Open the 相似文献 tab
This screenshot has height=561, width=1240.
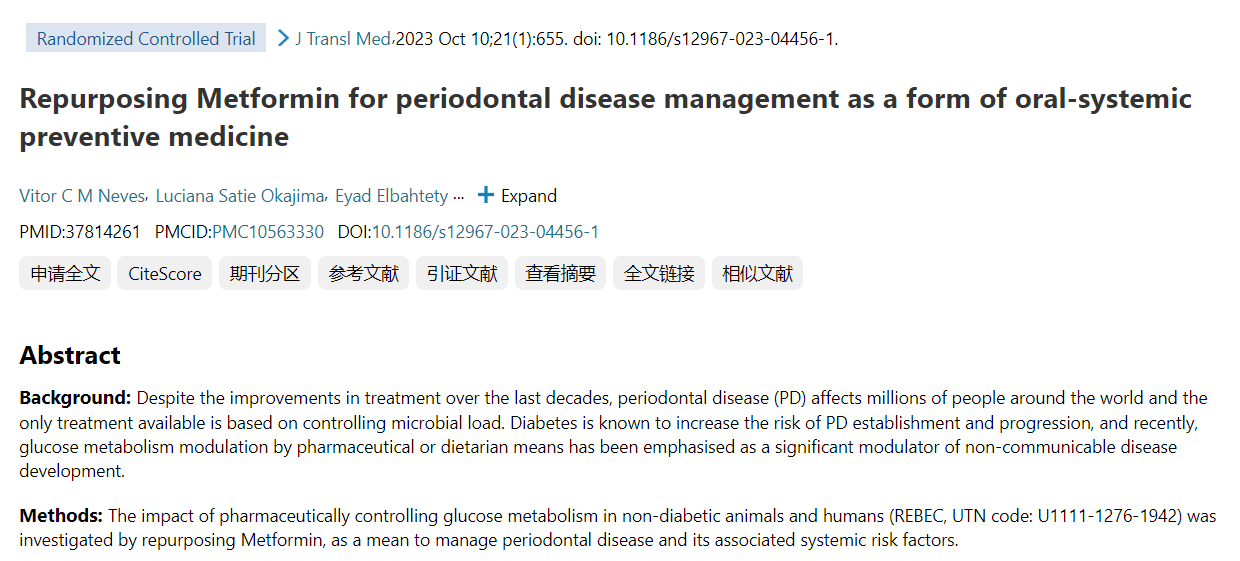click(x=758, y=274)
